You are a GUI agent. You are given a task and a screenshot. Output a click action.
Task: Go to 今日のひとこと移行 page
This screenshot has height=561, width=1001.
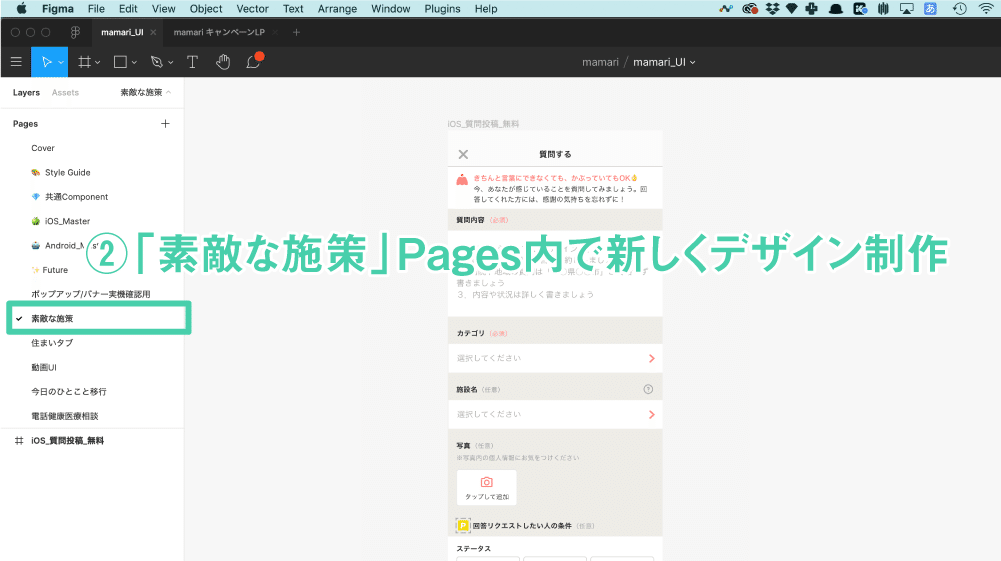coord(69,392)
